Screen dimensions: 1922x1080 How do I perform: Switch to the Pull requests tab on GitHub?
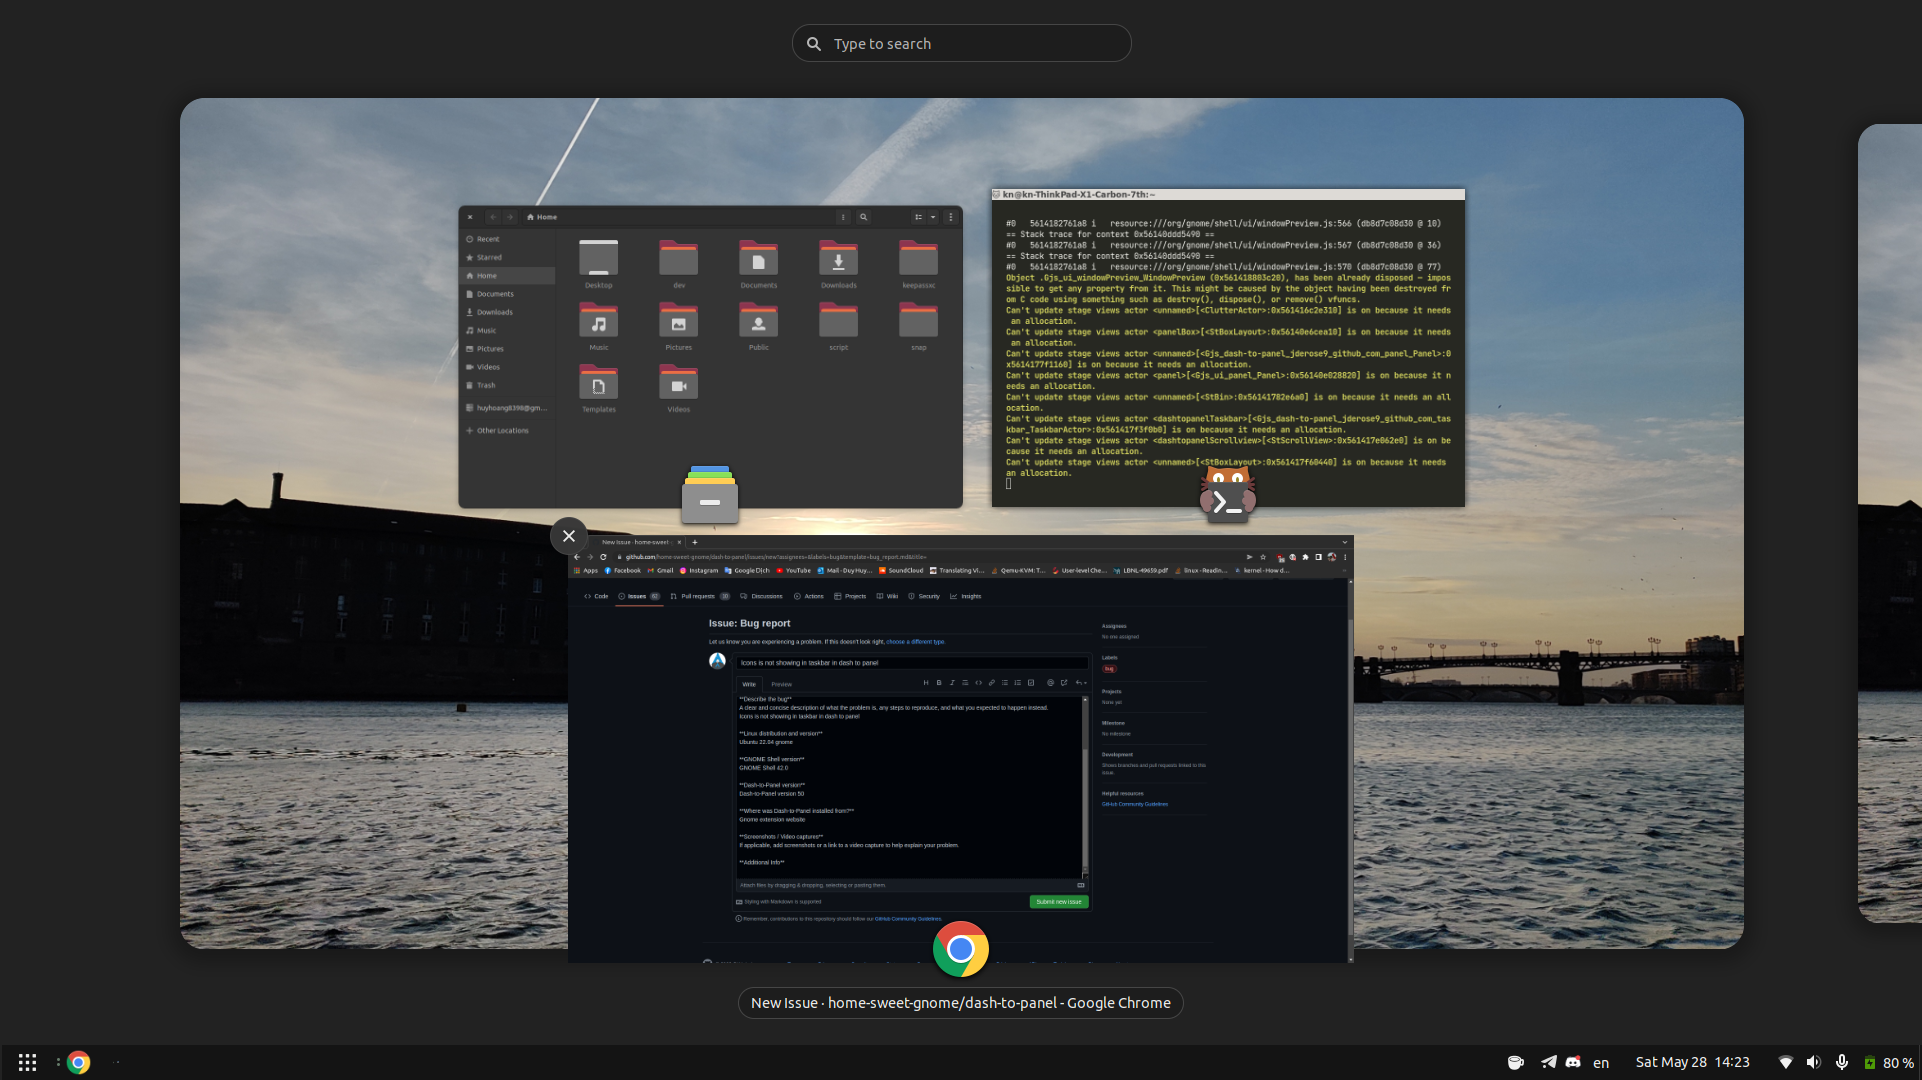[x=699, y=596]
